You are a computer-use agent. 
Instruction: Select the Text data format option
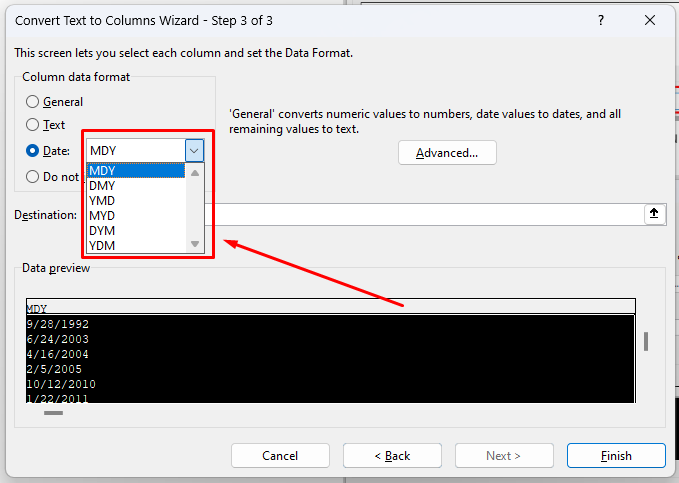coord(32,125)
